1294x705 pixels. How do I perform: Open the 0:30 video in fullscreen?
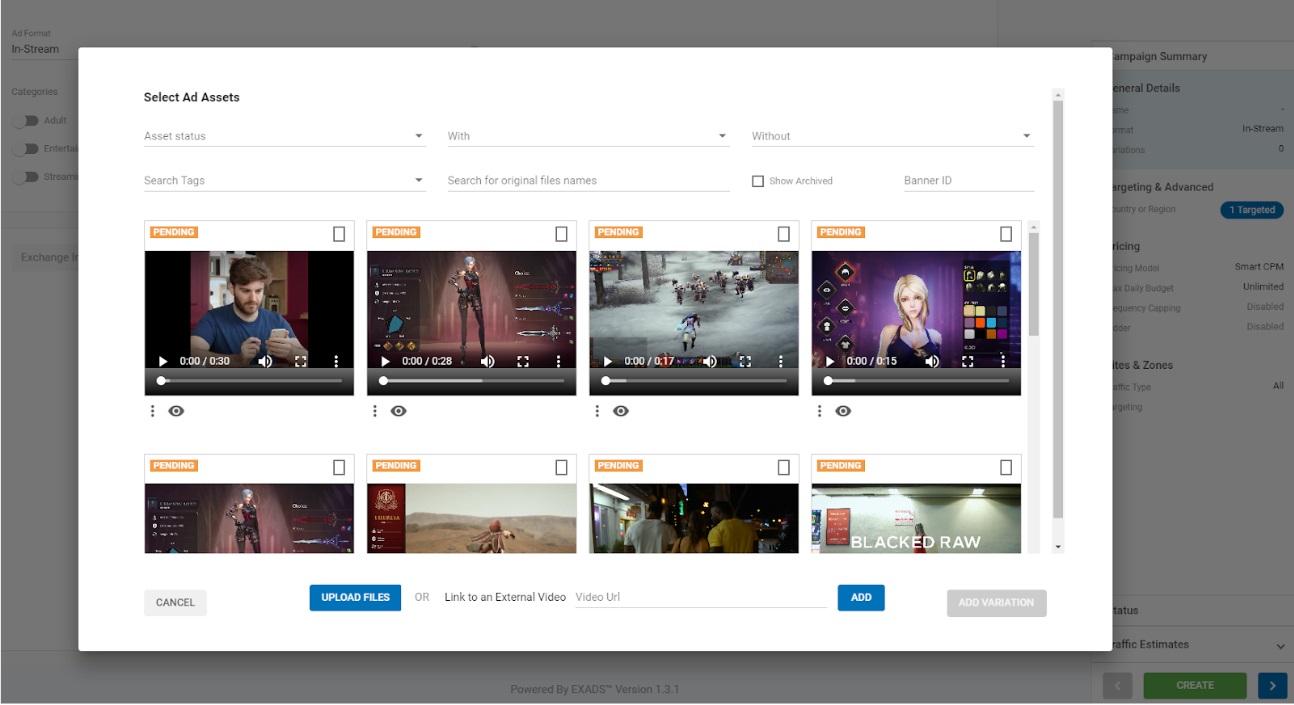[301, 361]
